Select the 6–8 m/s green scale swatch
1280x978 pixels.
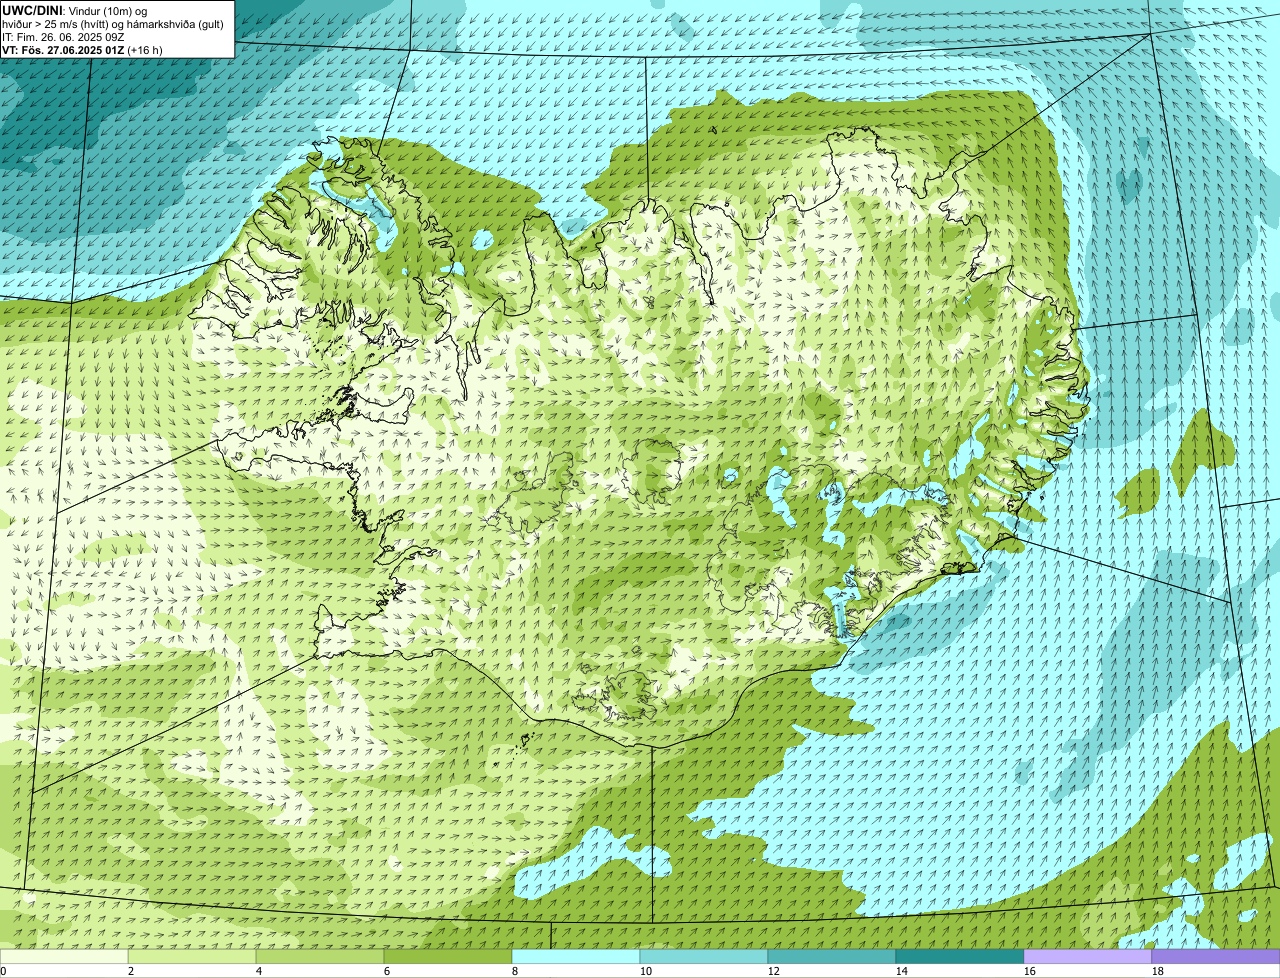click(x=448, y=956)
